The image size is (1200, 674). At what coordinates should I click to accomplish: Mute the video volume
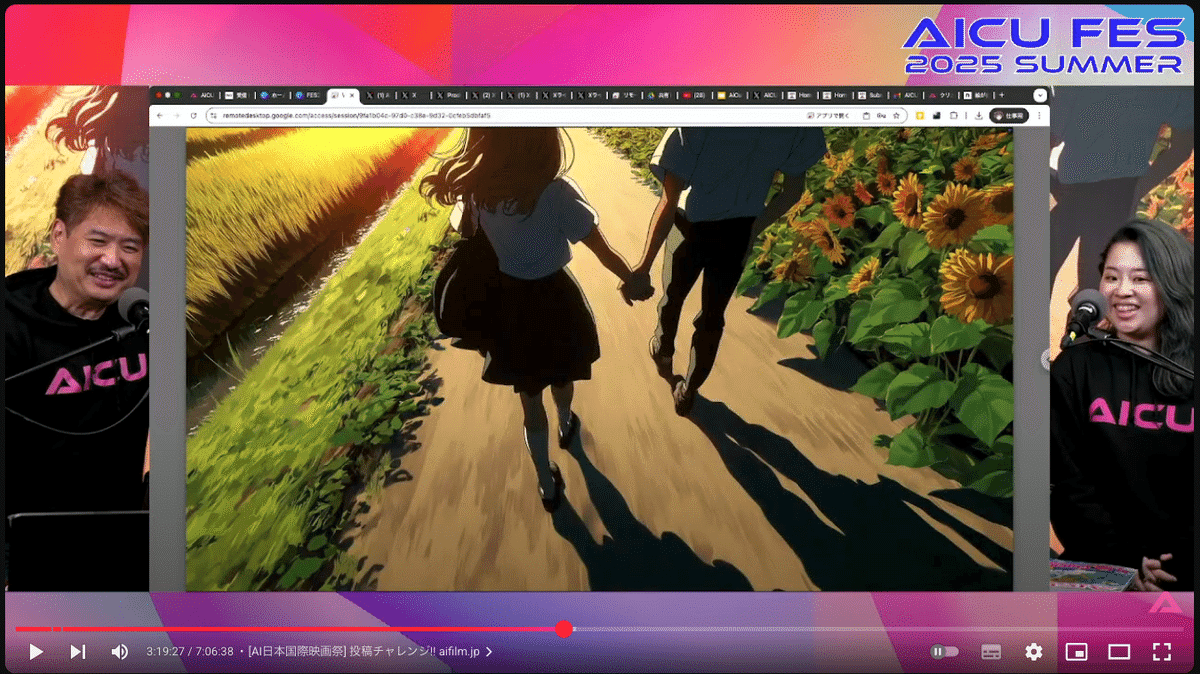[x=120, y=652]
